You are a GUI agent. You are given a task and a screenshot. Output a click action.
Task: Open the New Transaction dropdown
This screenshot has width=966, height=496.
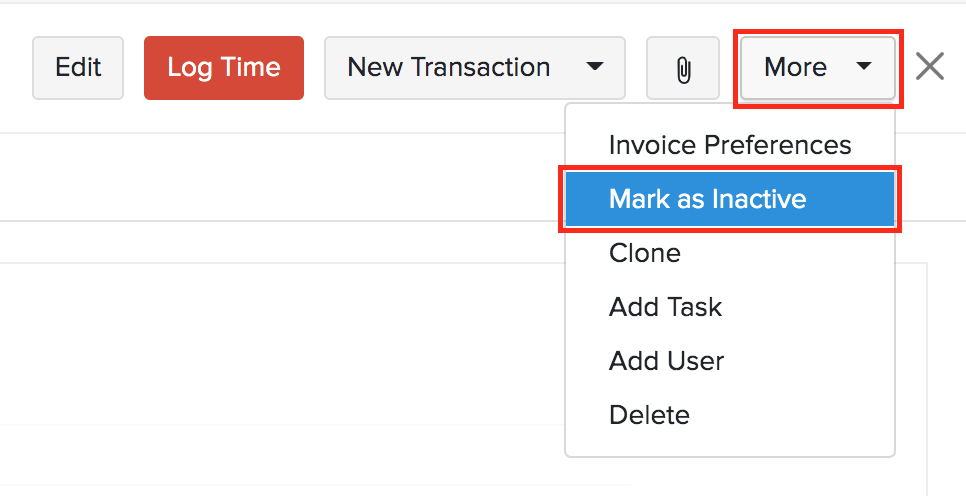tap(474, 68)
